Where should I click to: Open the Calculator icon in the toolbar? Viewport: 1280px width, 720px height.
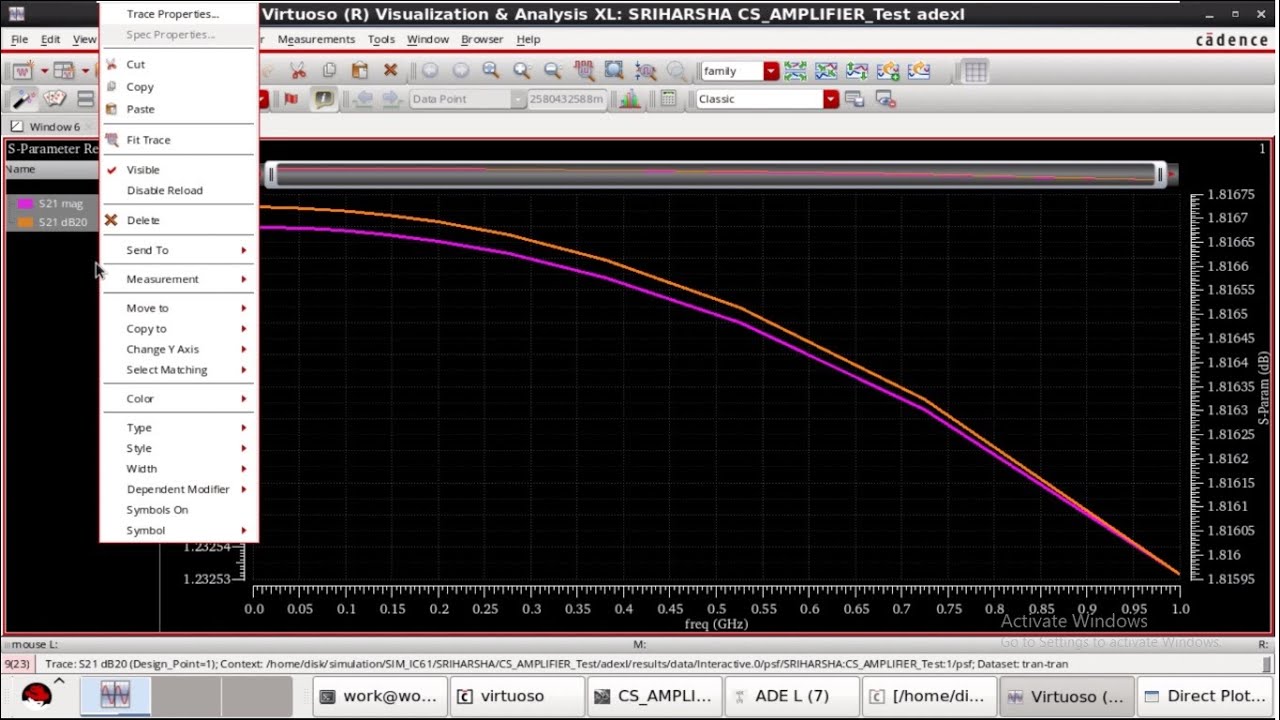(668, 99)
